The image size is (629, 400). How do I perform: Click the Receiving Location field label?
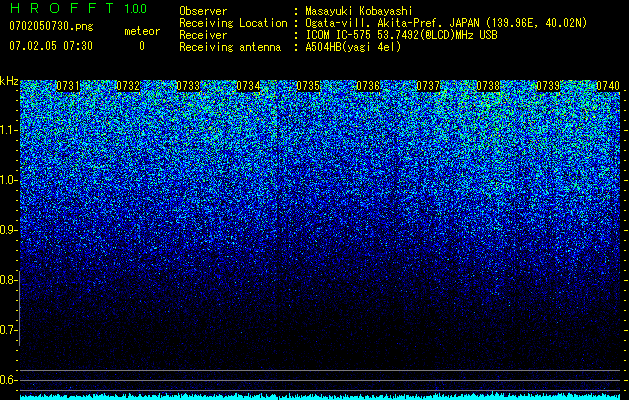coord(233,23)
